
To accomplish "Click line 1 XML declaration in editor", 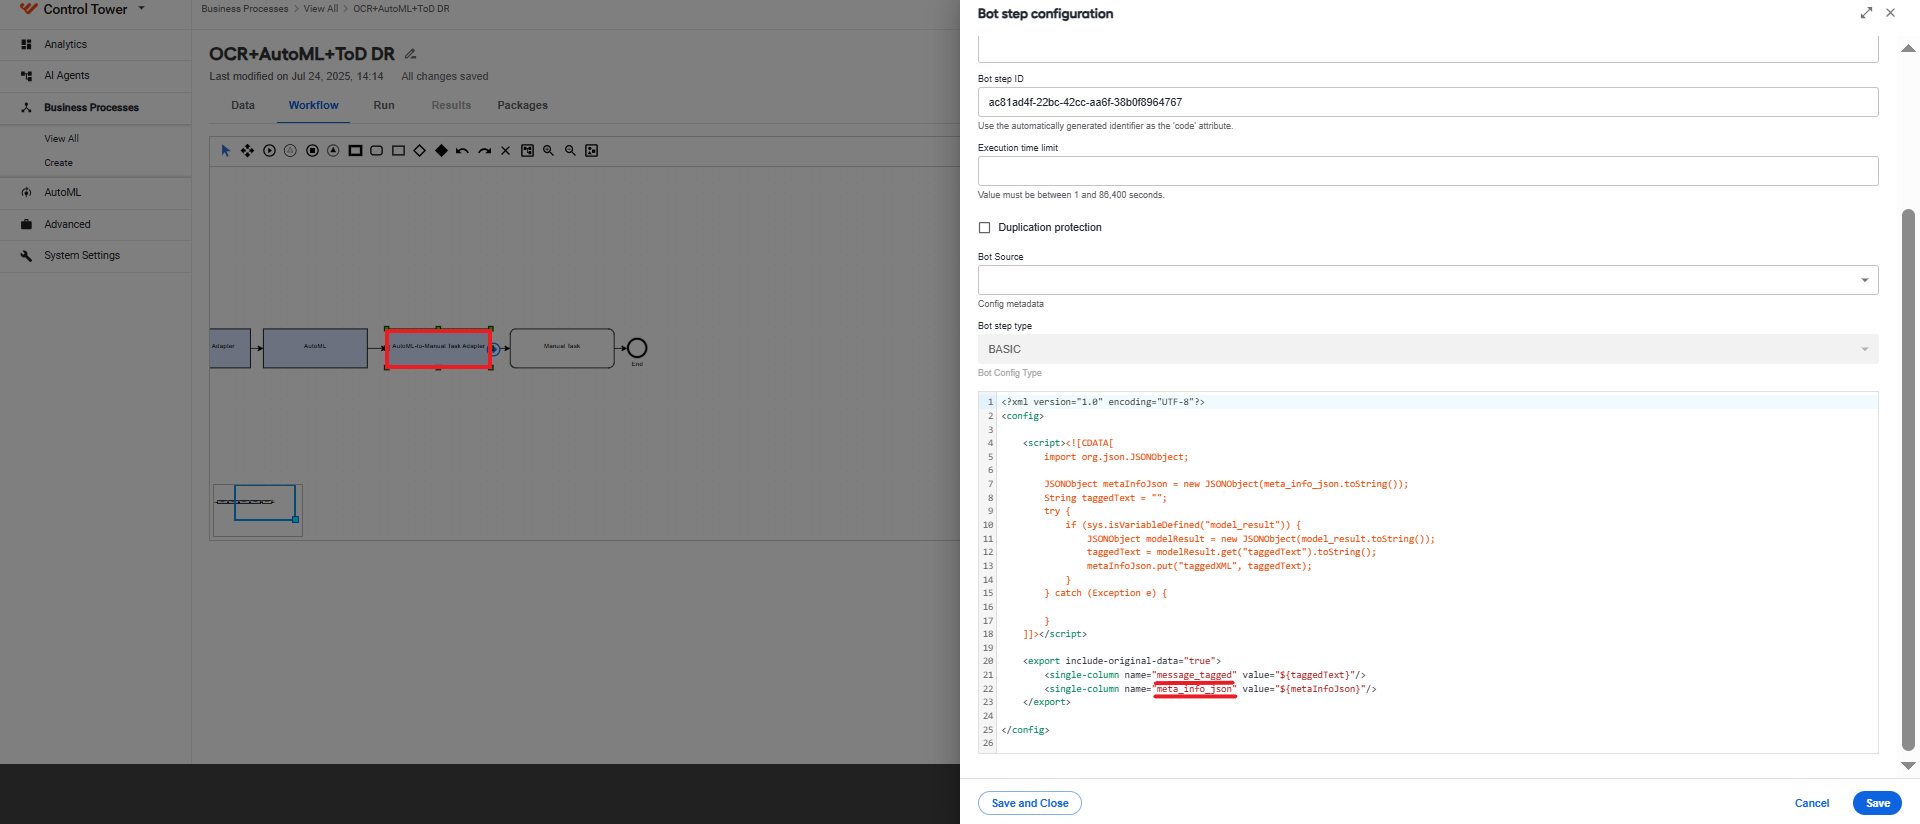I will click(1103, 402).
